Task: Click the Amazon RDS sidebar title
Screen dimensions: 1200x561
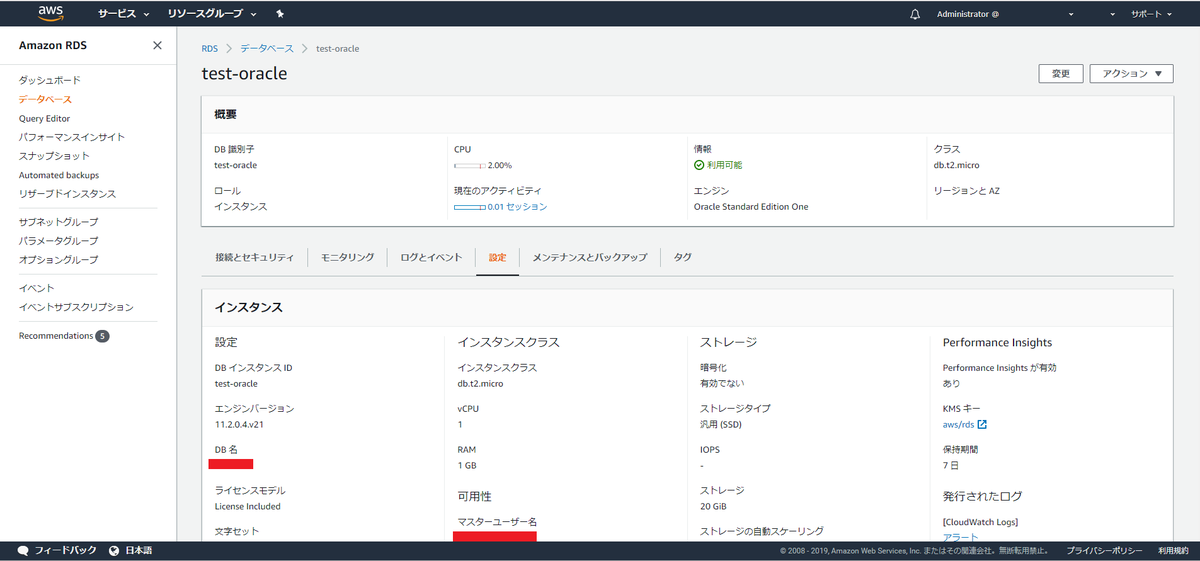Action: [x=55, y=45]
